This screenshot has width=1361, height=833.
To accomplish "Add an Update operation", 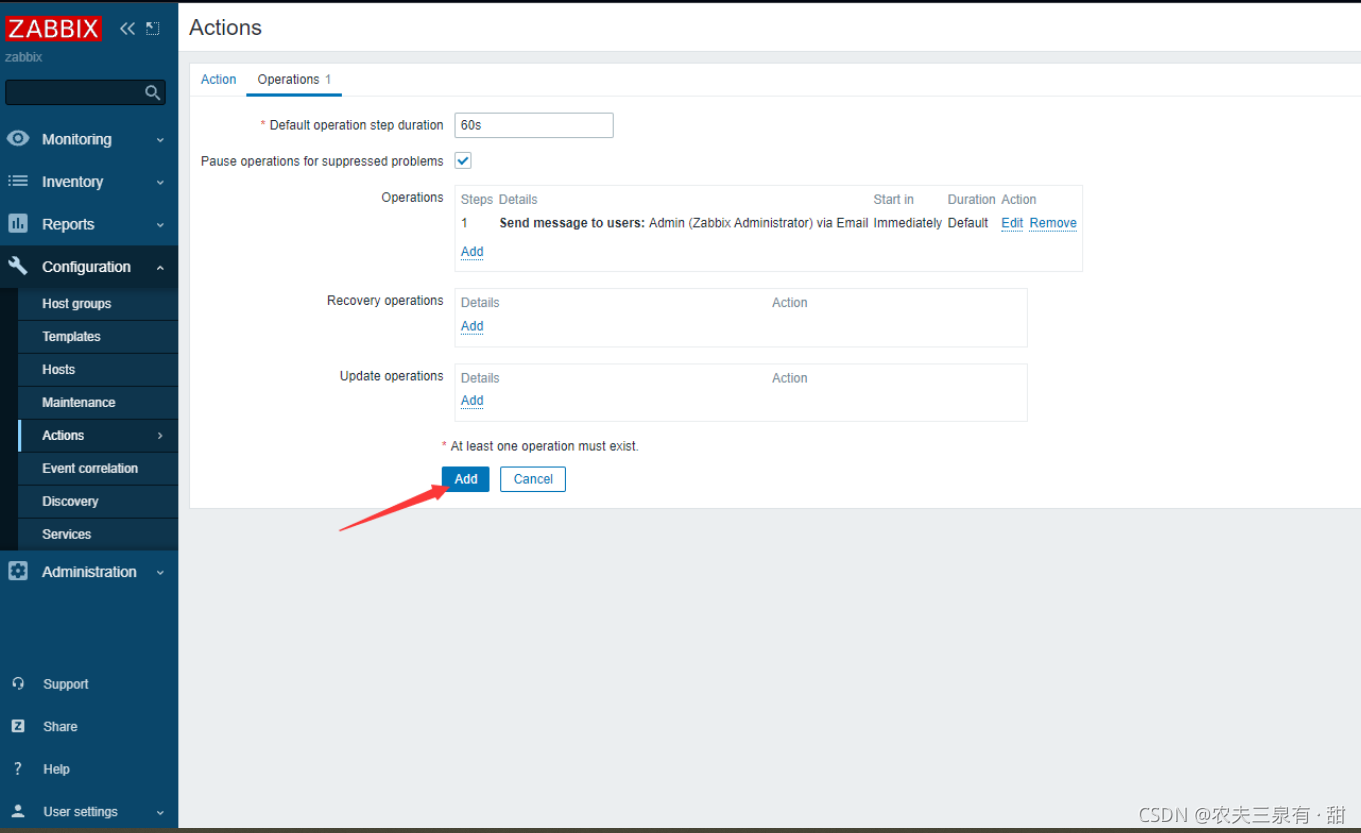I will (472, 400).
